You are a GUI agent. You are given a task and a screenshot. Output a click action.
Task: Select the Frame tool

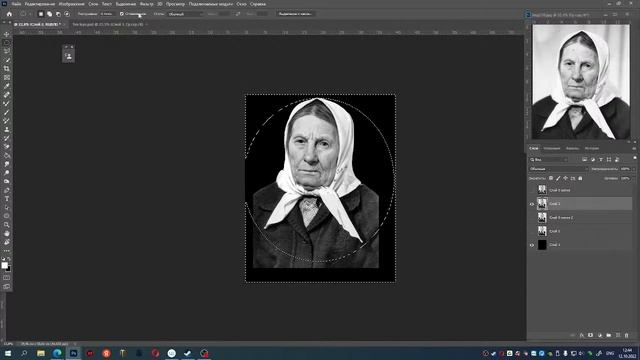coord(7,77)
